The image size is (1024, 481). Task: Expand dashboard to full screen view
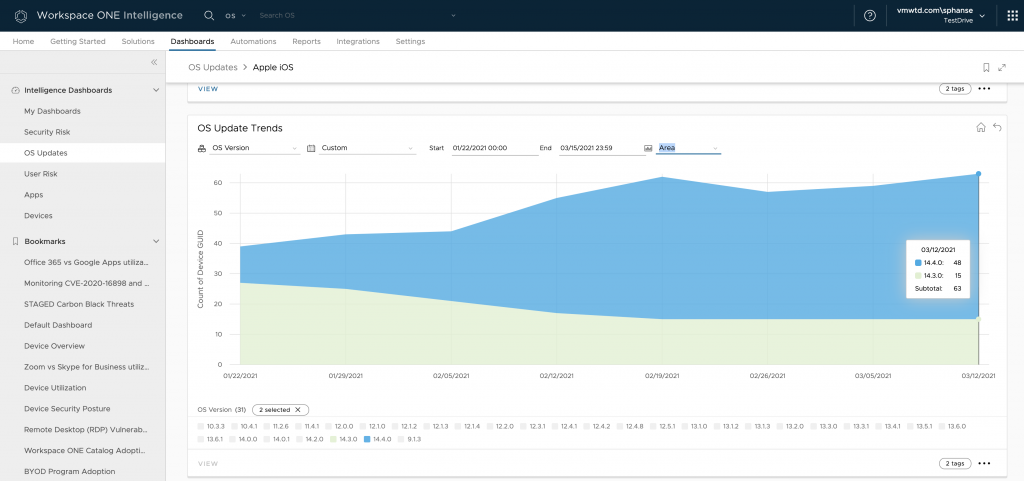[1002, 67]
